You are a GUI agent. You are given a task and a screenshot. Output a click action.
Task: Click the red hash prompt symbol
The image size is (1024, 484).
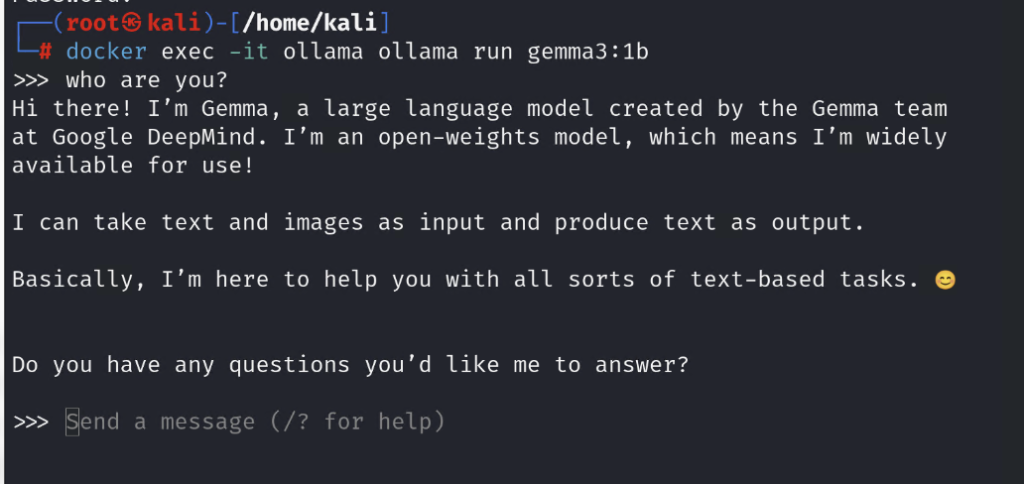[x=45, y=52]
